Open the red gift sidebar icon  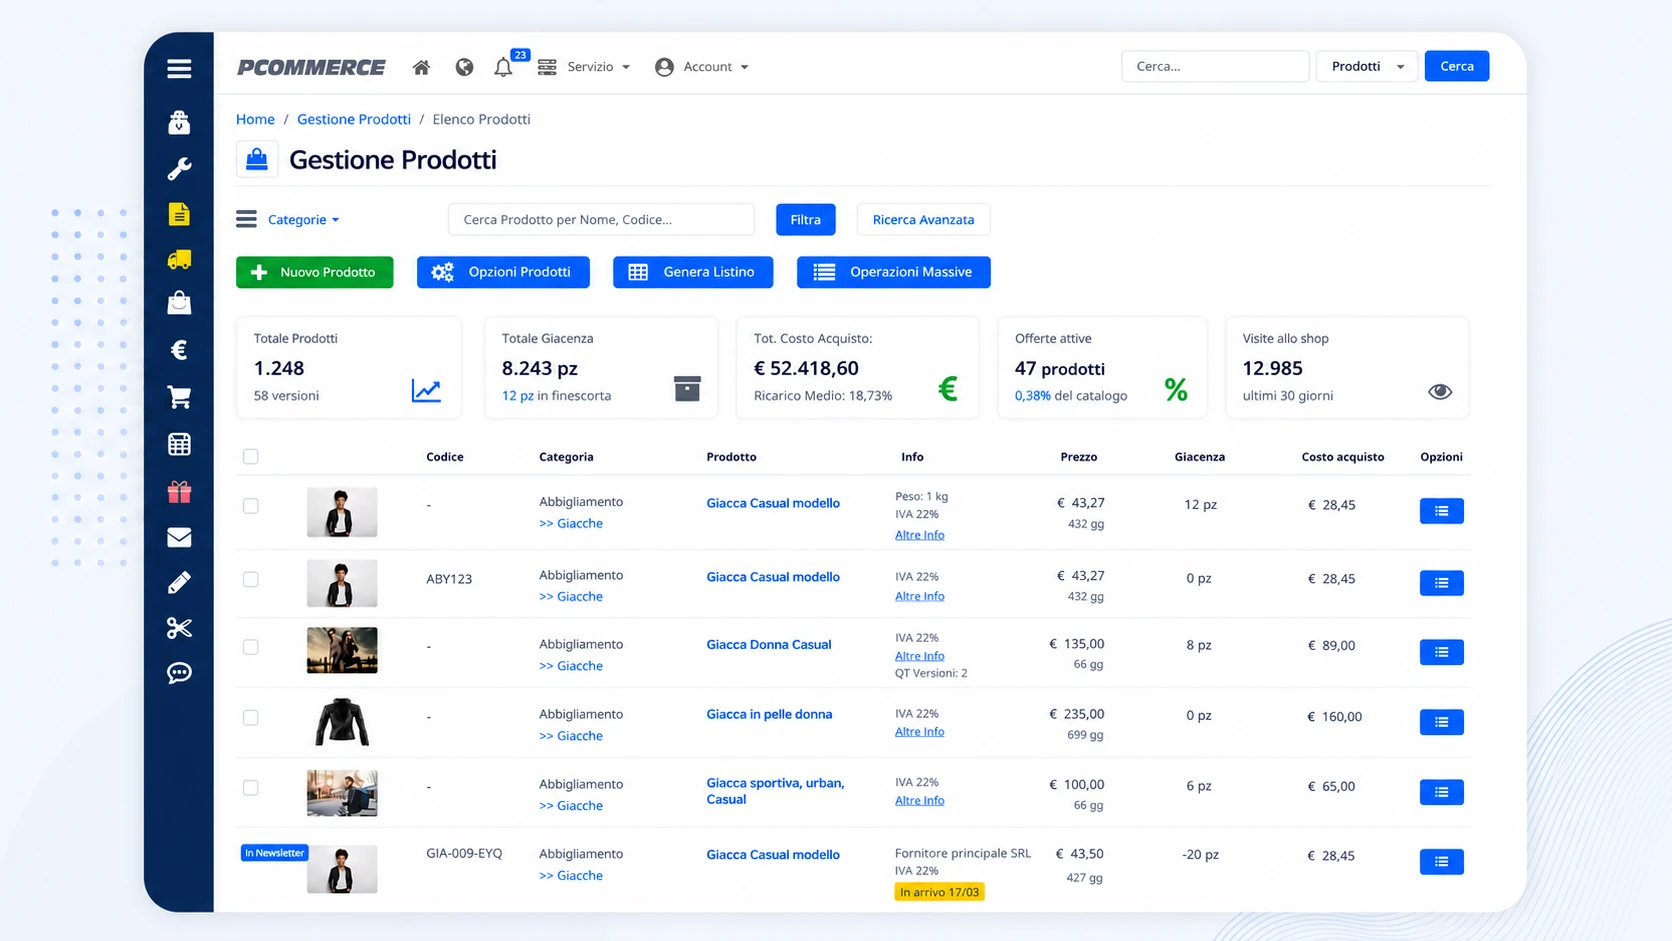tap(179, 491)
